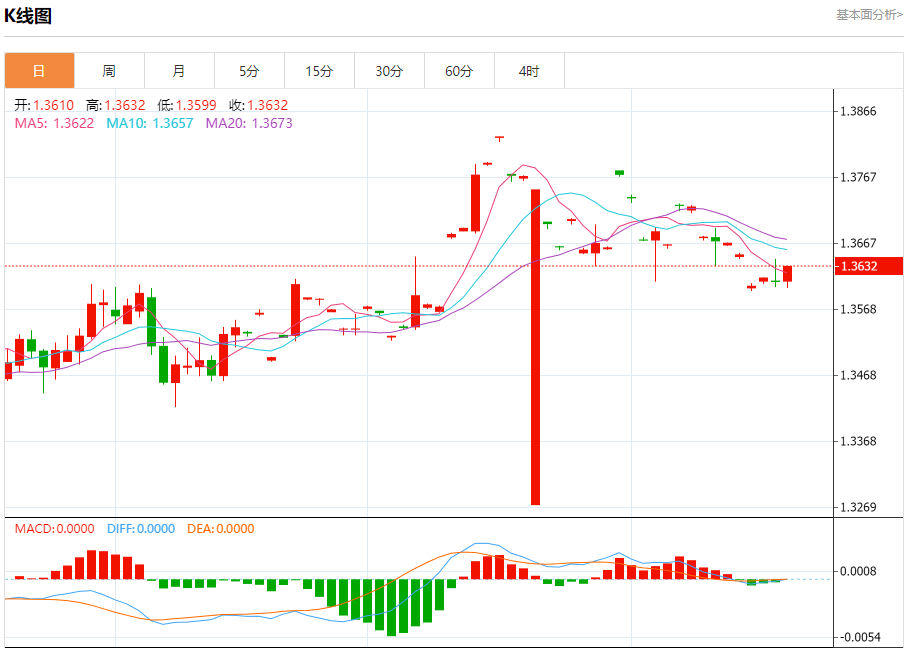Switch to the 4时 chart tab
This screenshot has width=908, height=648.
coord(529,71)
